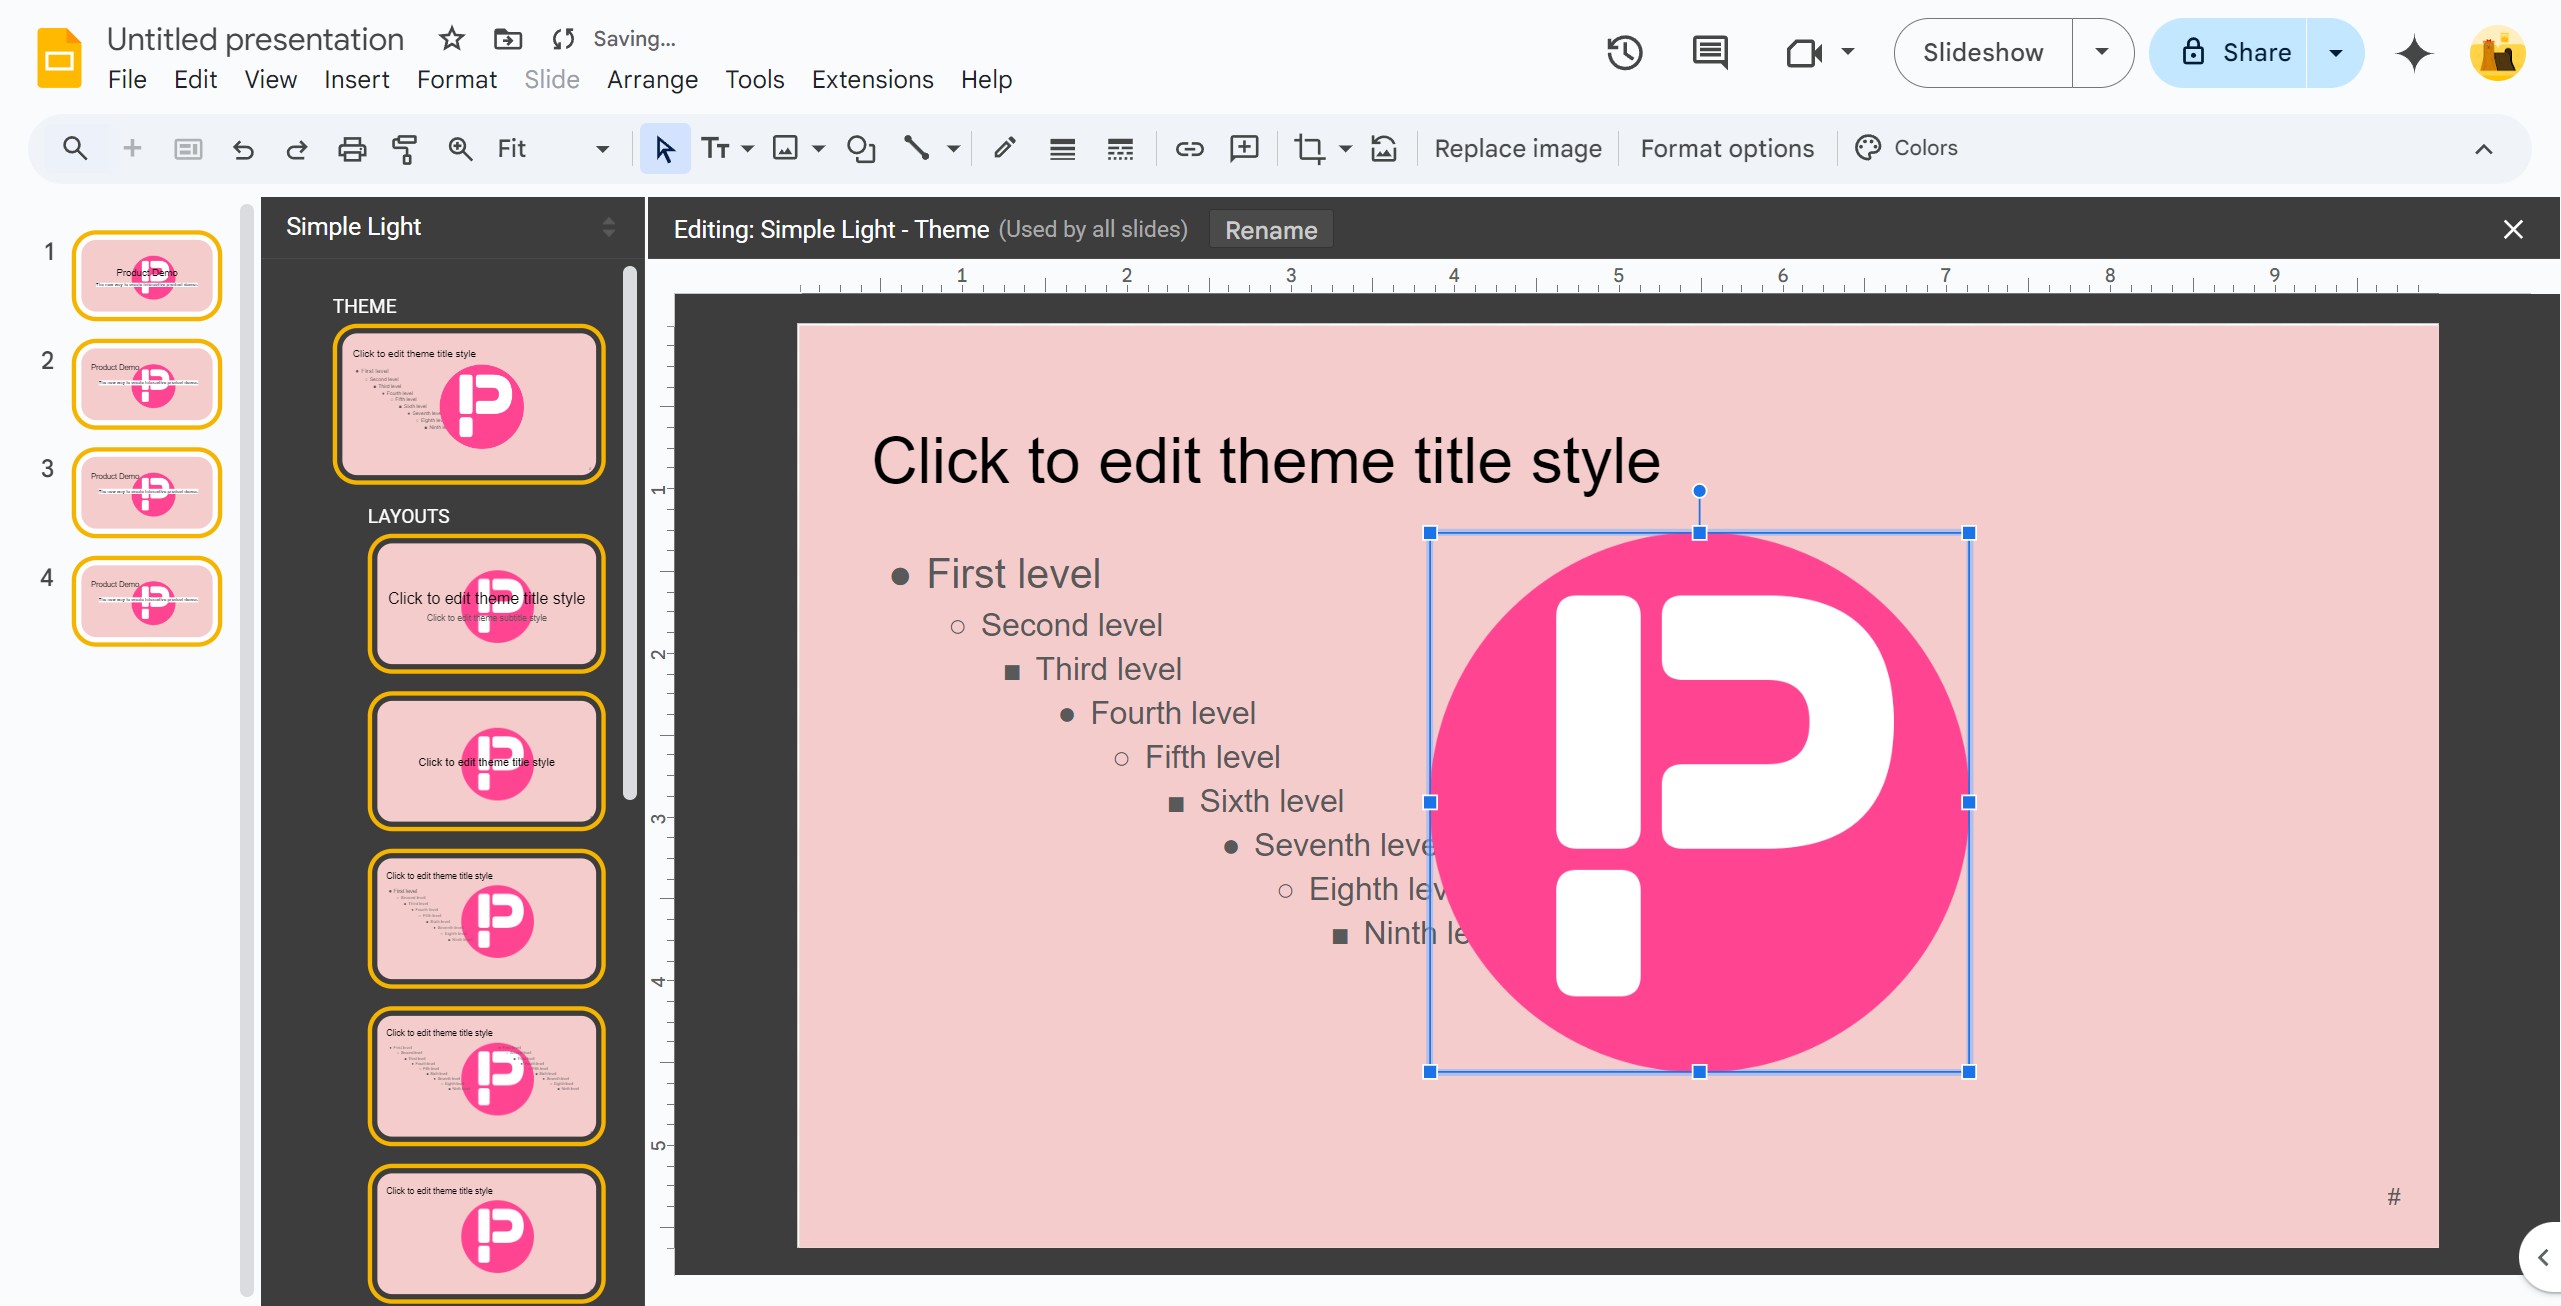The height and width of the screenshot is (1306, 2561).
Task: Open insert image dropdown arrow
Action: coord(818,149)
